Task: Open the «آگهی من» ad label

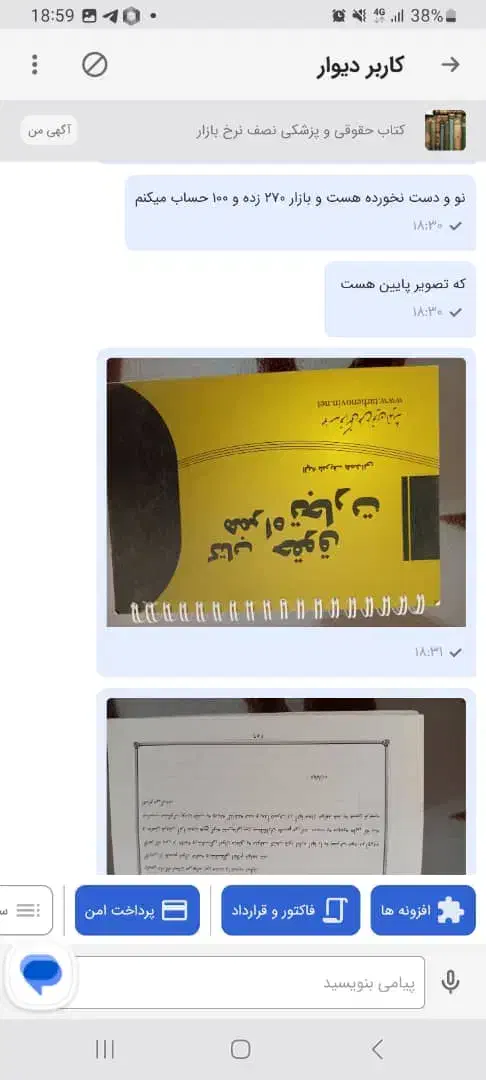Action: (49, 129)
